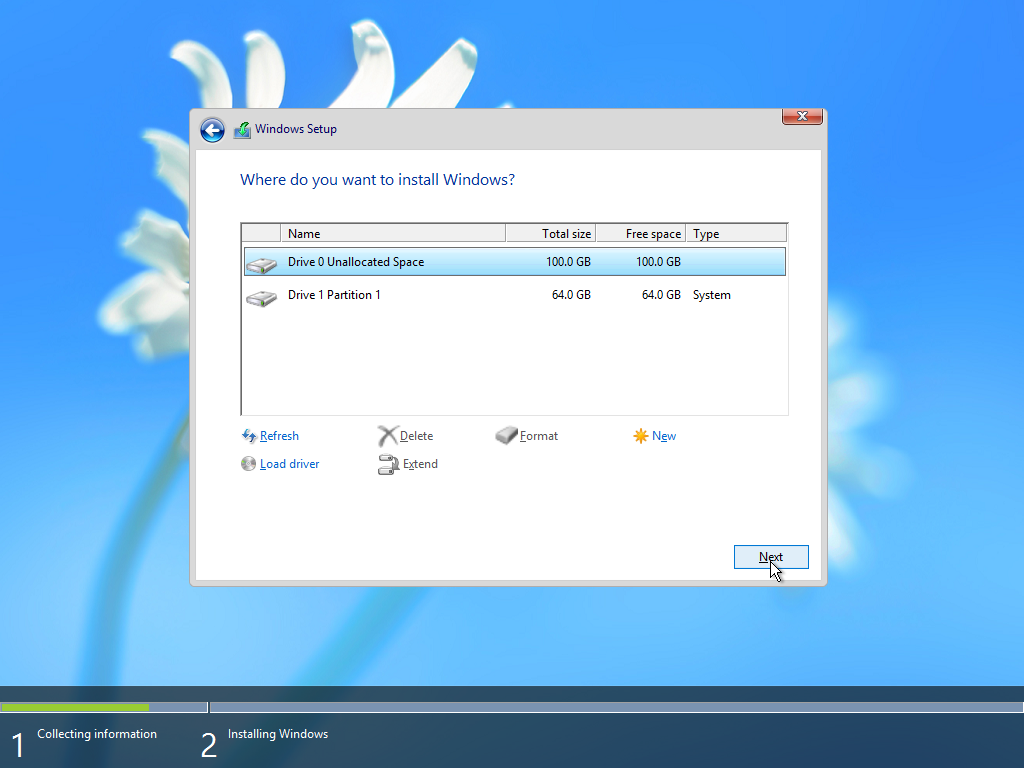The width and height of the screenshot is (1024, 768).
Task: Click the Load driver disc icon
Action: [x=248, y=464]
